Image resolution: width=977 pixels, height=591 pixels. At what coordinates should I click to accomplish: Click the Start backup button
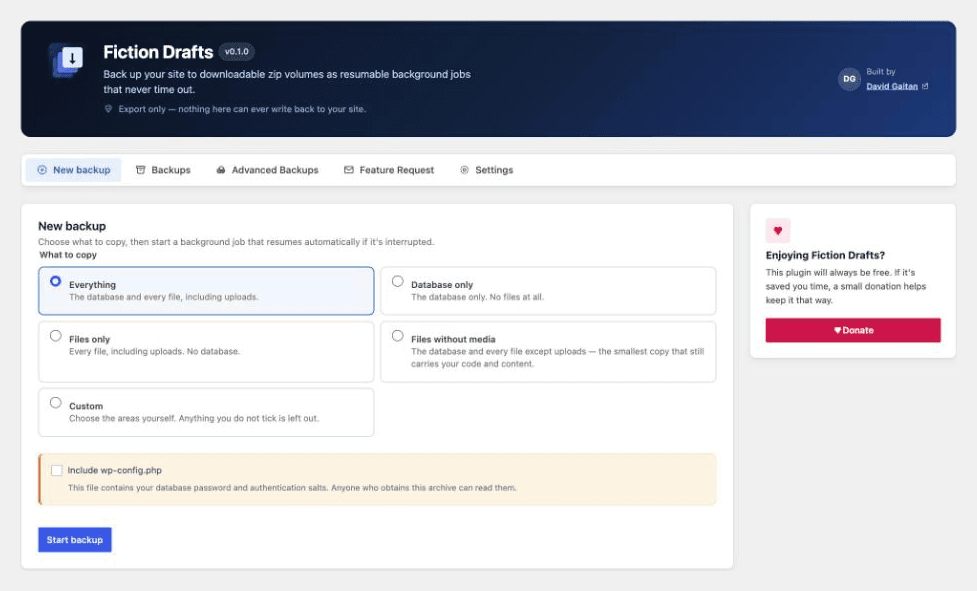(x=75, y=540)
